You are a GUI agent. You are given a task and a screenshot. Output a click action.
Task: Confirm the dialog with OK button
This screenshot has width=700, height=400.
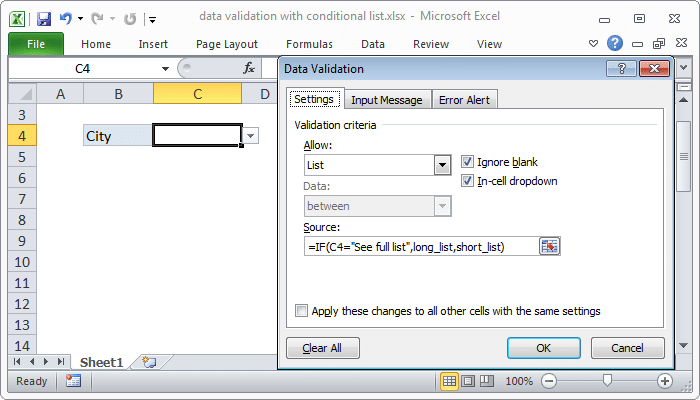(543, 348)
